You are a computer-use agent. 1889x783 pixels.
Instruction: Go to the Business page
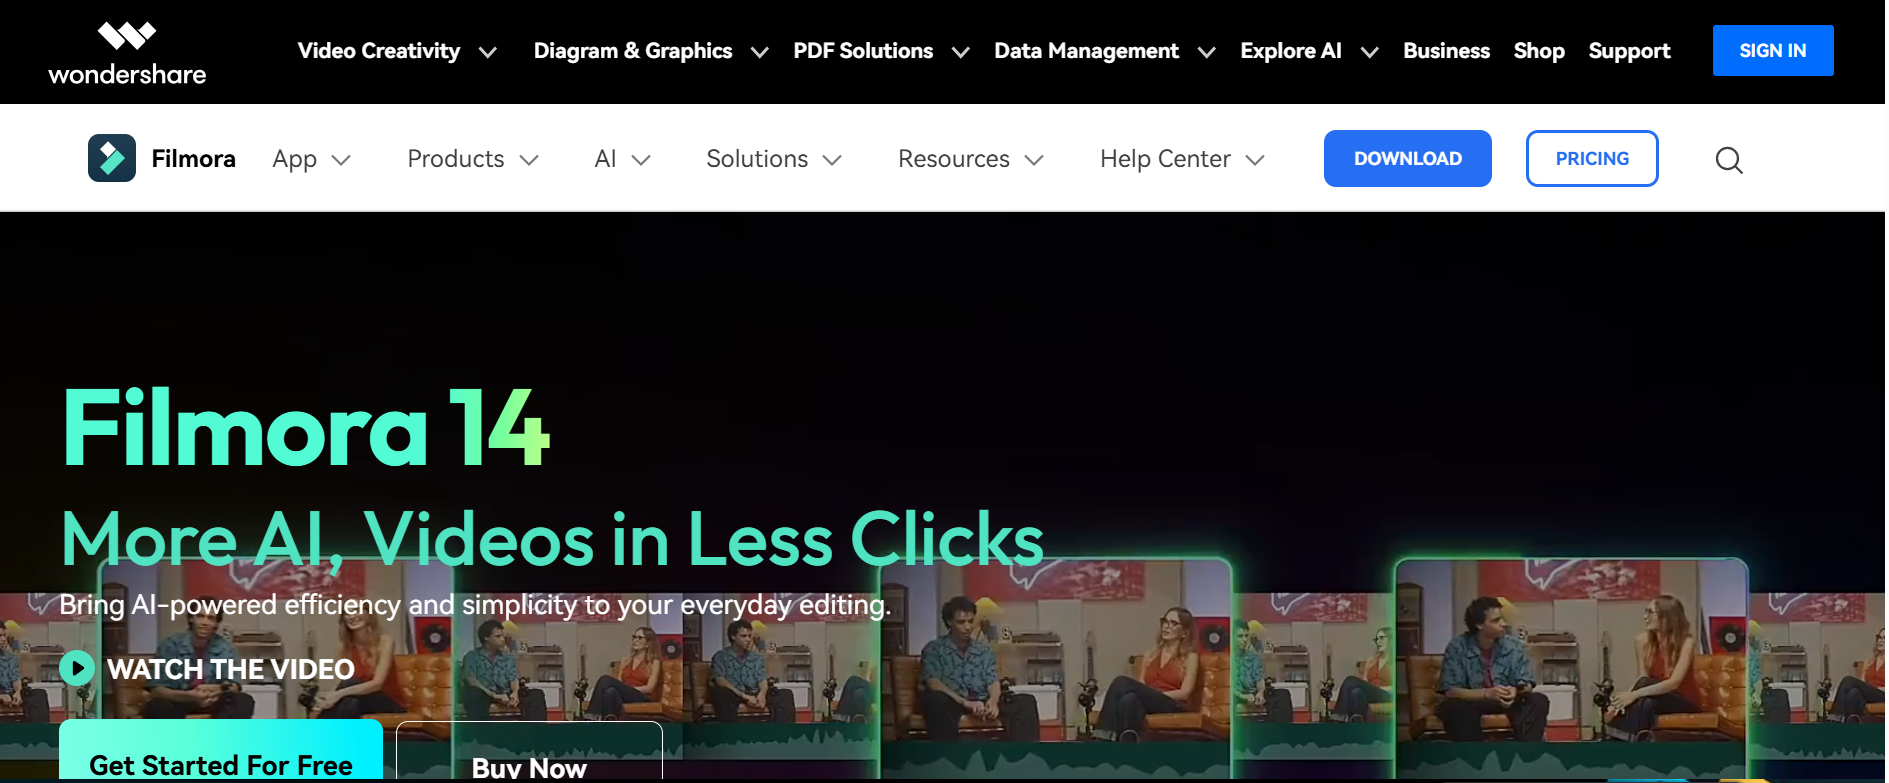(1446, 51)
